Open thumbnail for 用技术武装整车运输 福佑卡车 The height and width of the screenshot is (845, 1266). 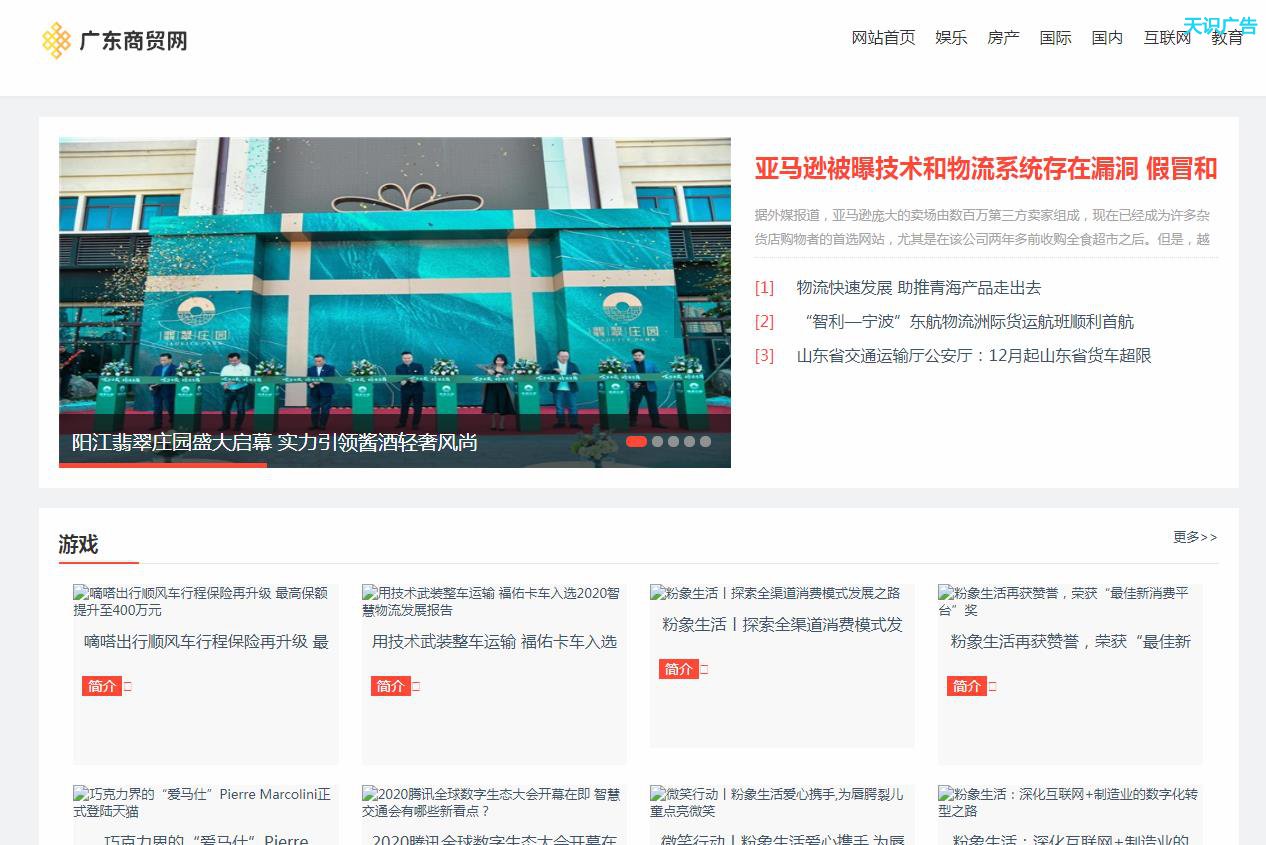[x=494, y=601]
